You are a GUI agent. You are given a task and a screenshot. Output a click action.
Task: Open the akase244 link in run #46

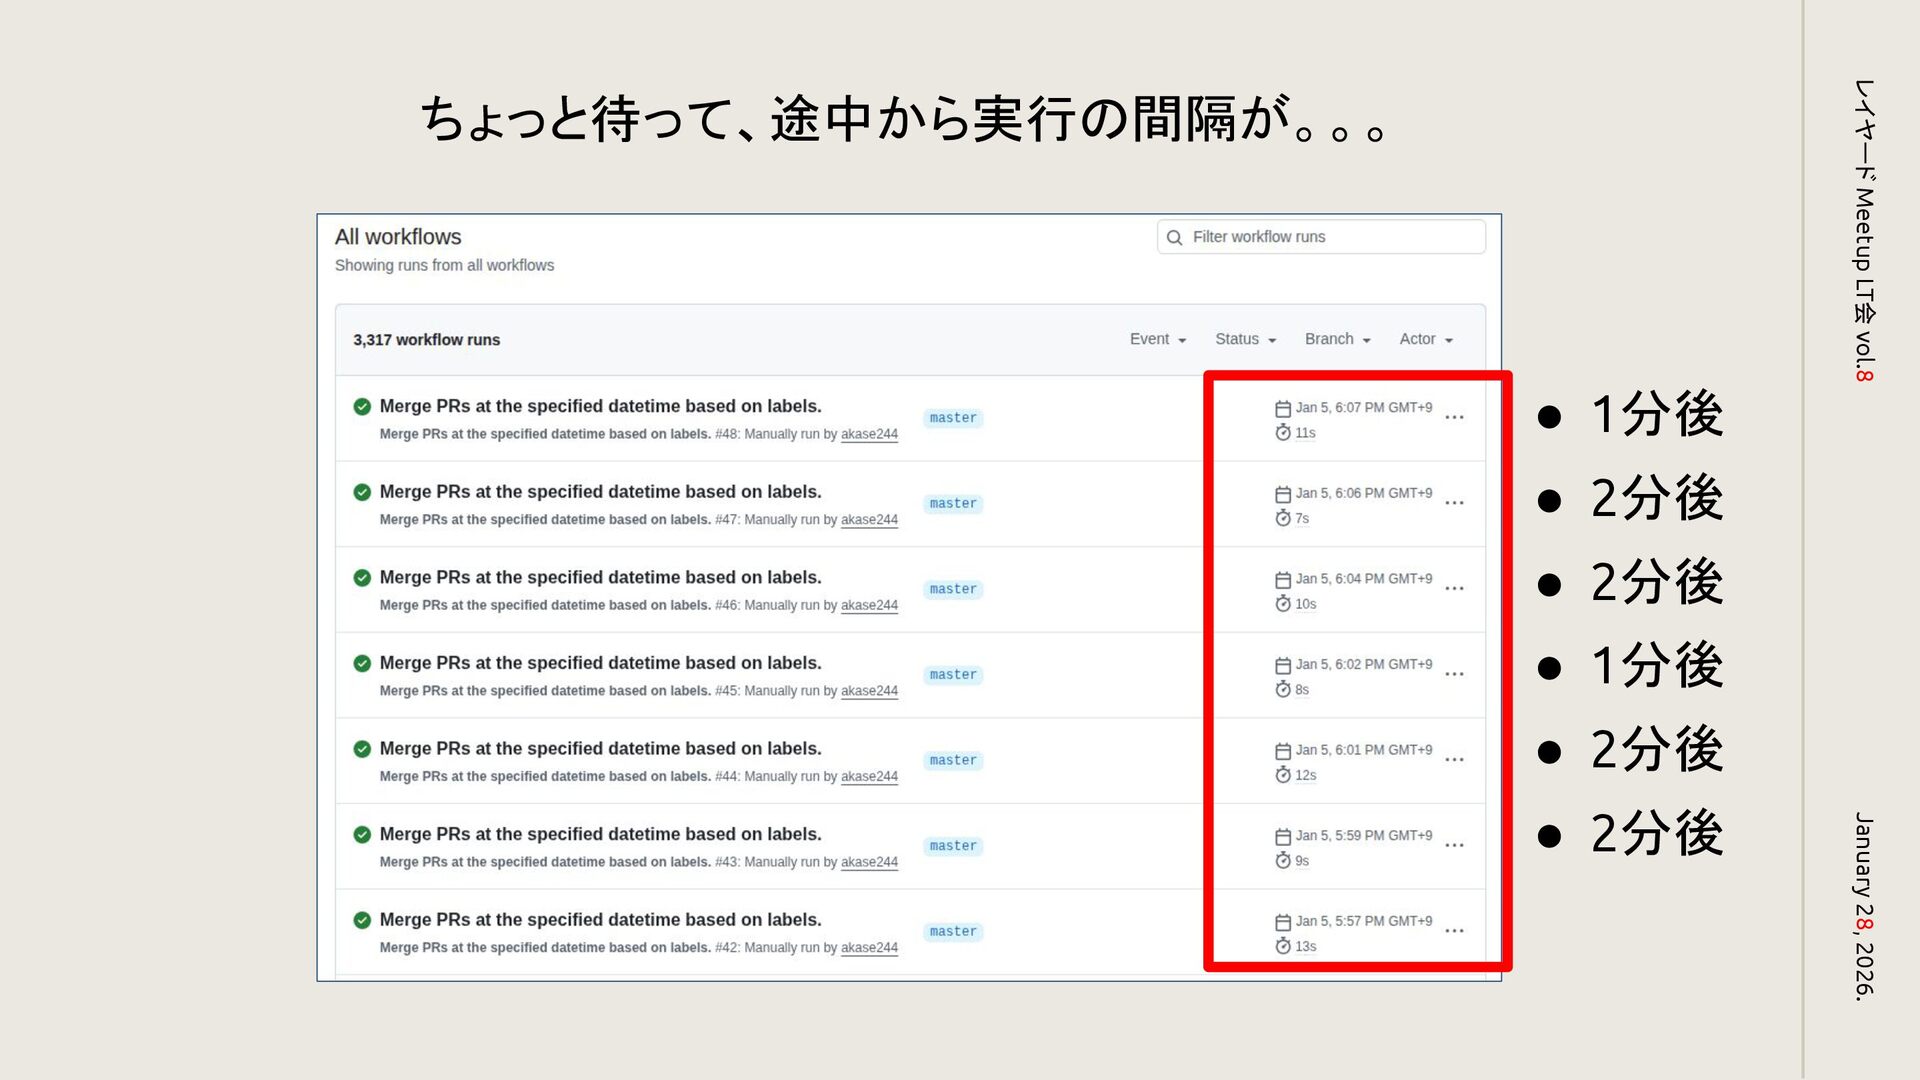(869, 605)
